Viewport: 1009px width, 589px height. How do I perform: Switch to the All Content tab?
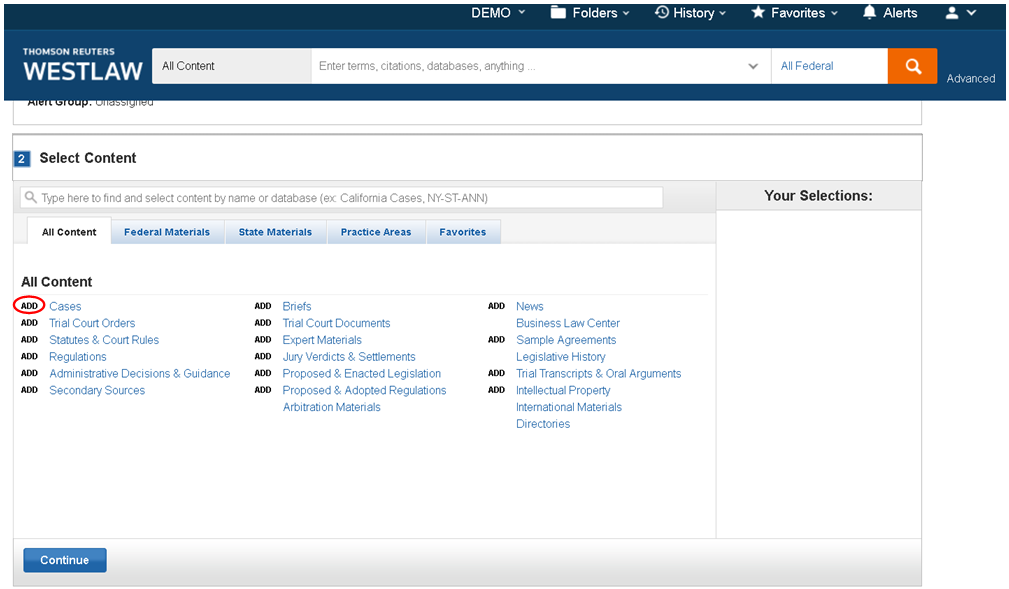tap(69, 232)
